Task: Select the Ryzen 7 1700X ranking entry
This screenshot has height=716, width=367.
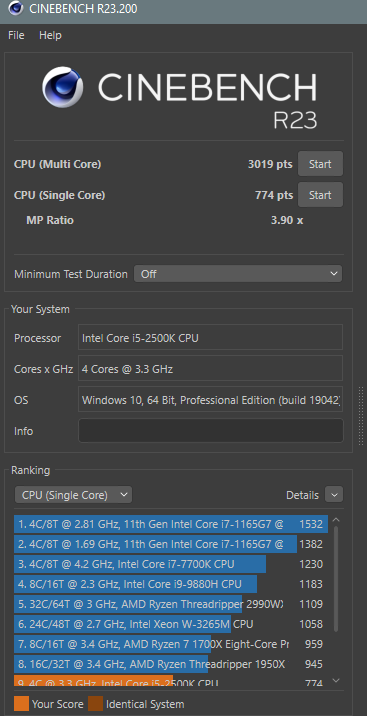Action: pyautogui.click(x=171, y=644)
